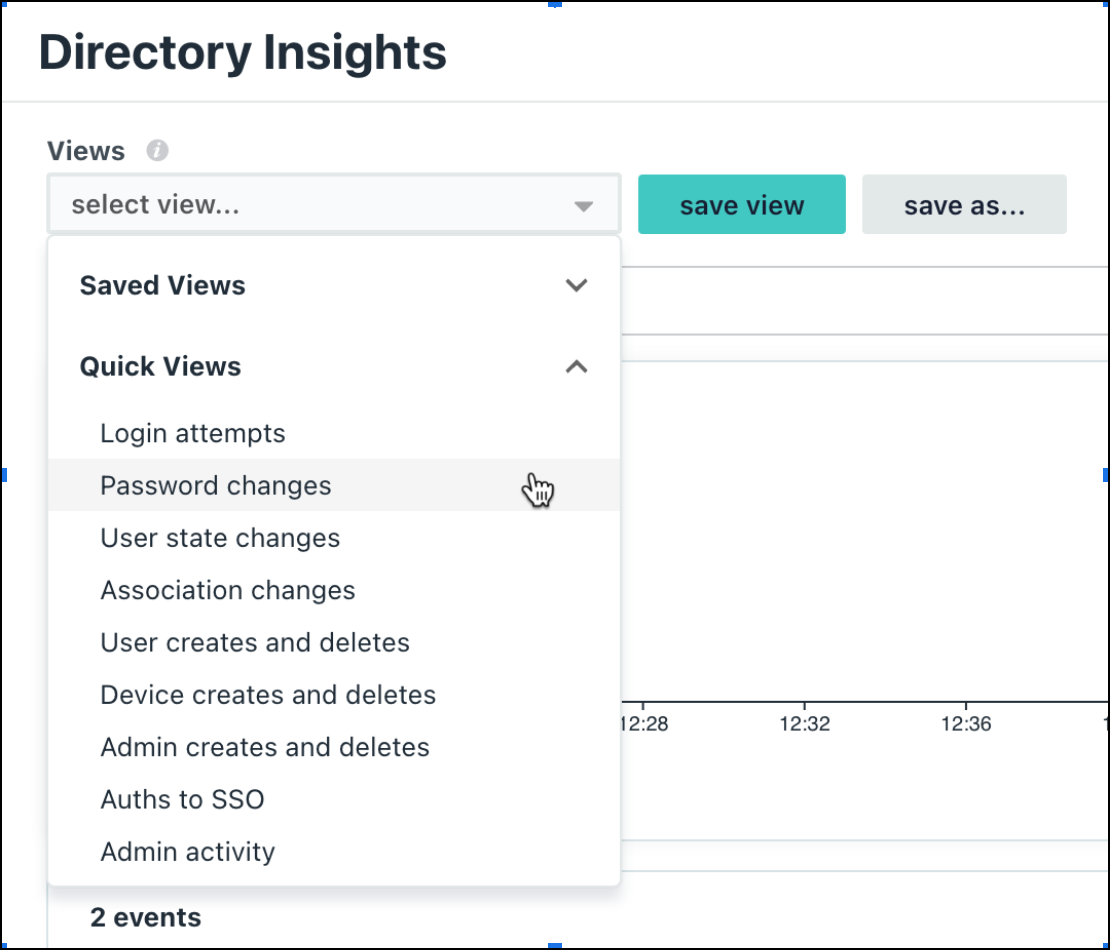Choose Password changes quick view

[x=216, y=486]
